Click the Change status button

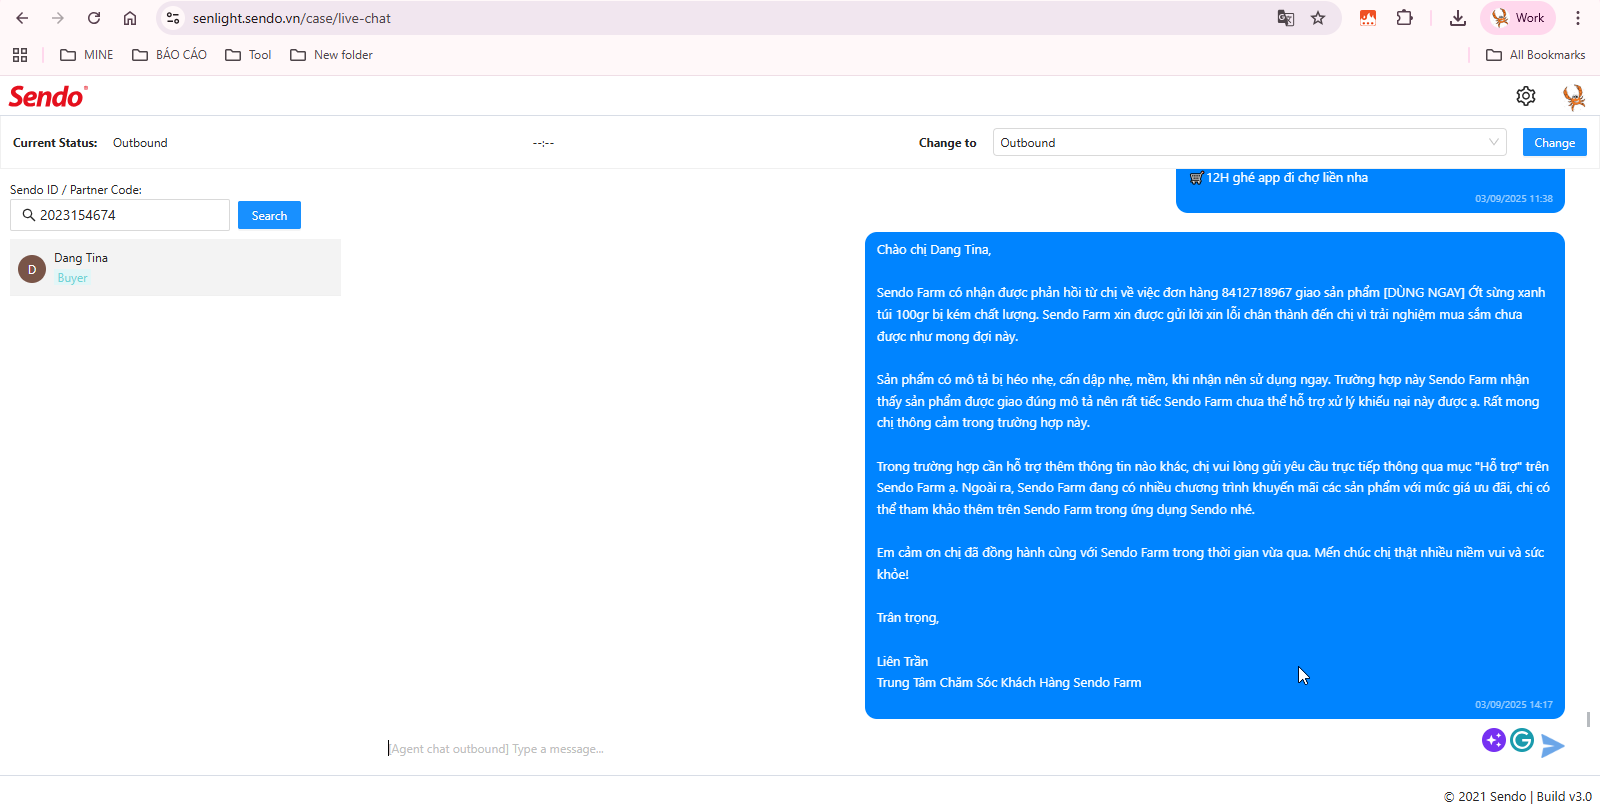point(1555,142)
